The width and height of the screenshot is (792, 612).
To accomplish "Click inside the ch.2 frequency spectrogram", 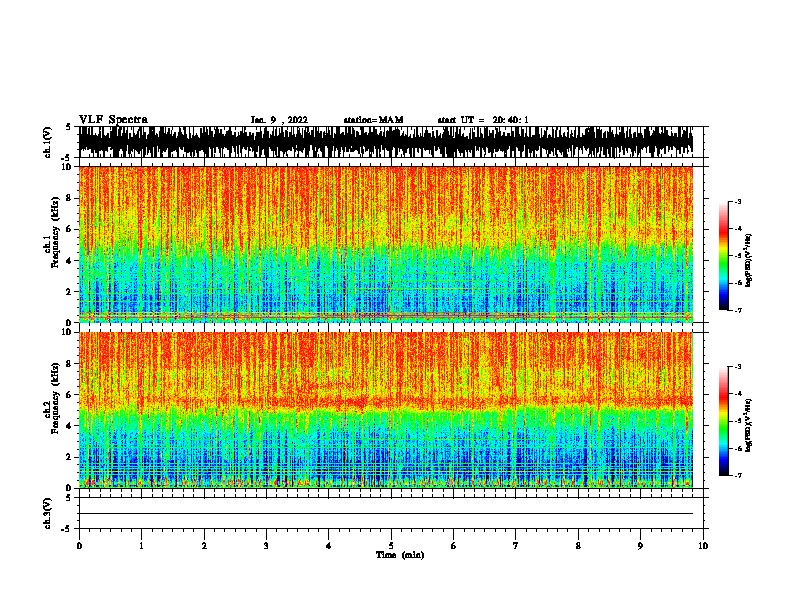I will click(x=386, y=410).
